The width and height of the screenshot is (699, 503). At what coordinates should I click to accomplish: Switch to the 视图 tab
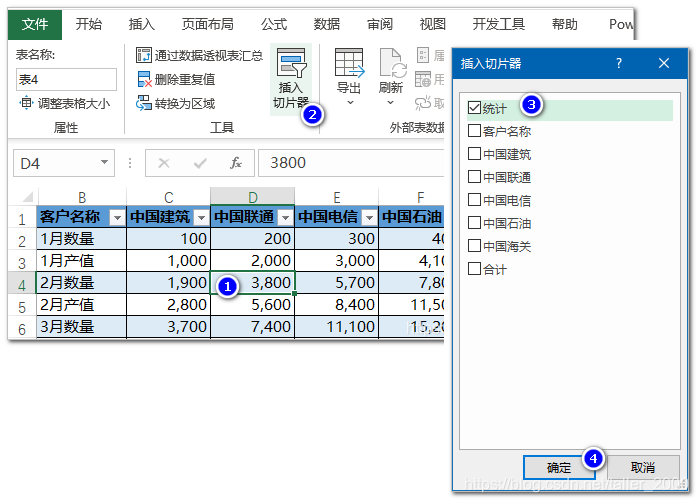[x=433, y=24]
